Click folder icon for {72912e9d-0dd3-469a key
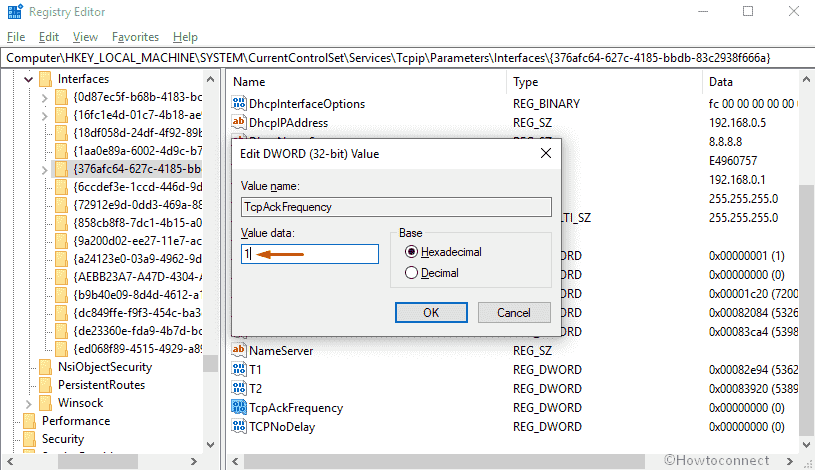The height and width of the screenshot is (470, 815). pyautogui.click(x=61, y=205)
